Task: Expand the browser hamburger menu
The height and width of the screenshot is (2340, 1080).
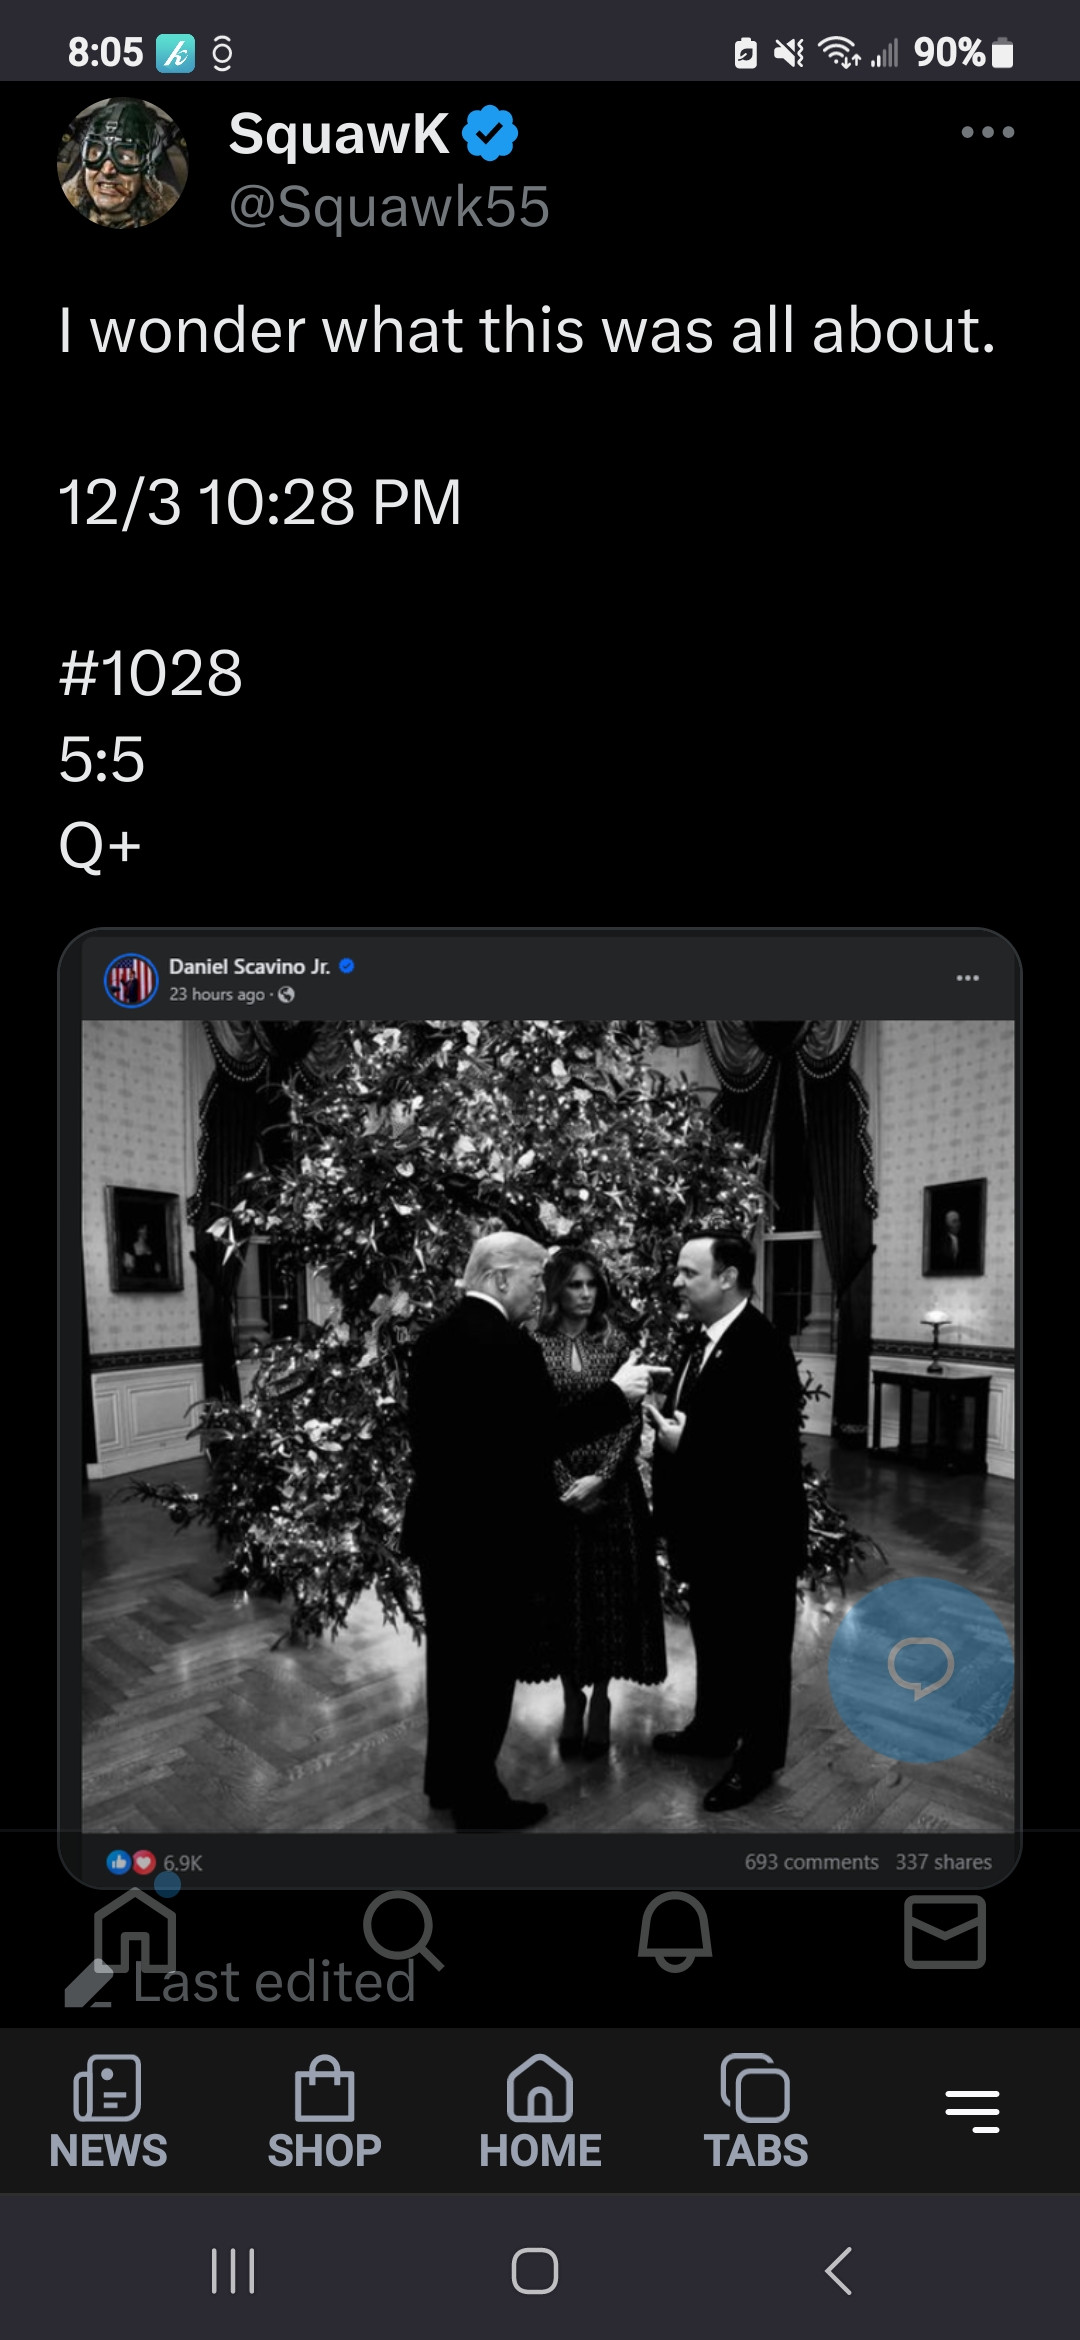Action: (x=972, y=2111)
